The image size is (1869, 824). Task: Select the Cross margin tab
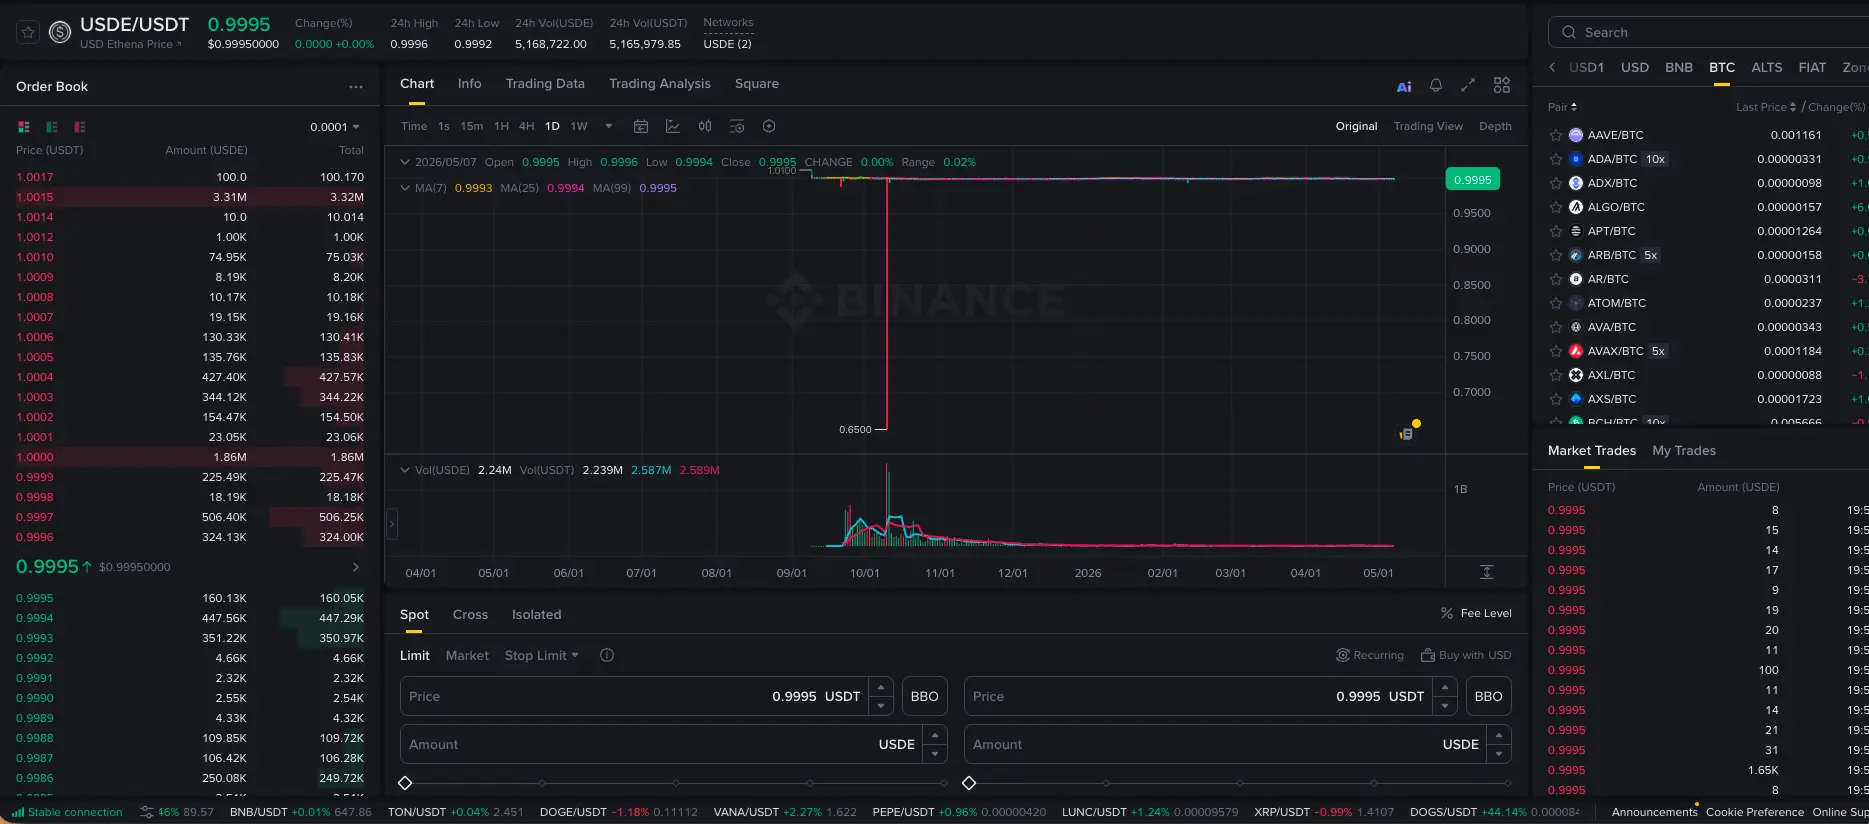pyautogui.click(x=470, y=615)
